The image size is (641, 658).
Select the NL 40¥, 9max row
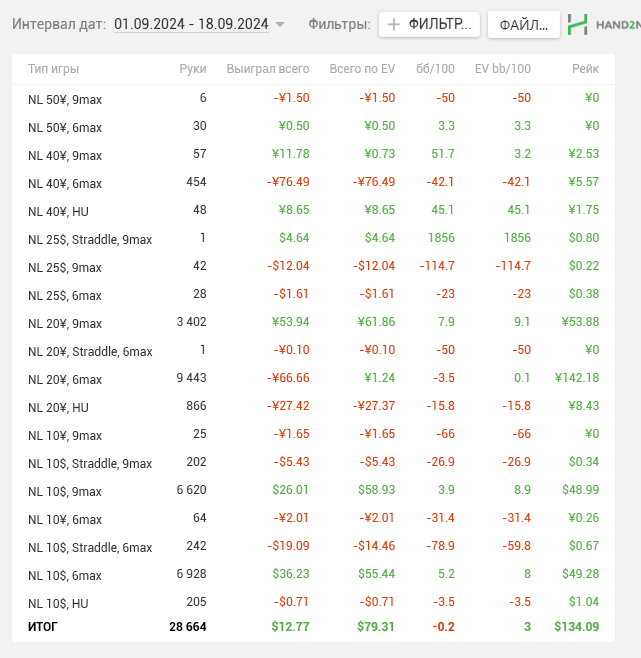(x=313, y=154)
